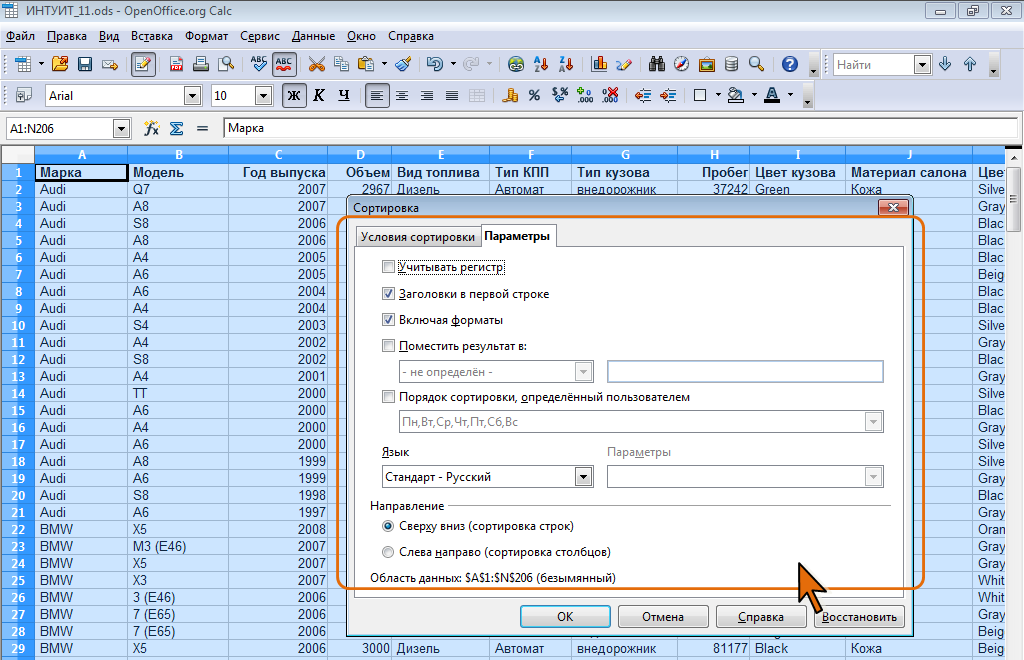Open the Undo history dropdown arrow
The image size is (1024, 660).
[x=453, y=64]
